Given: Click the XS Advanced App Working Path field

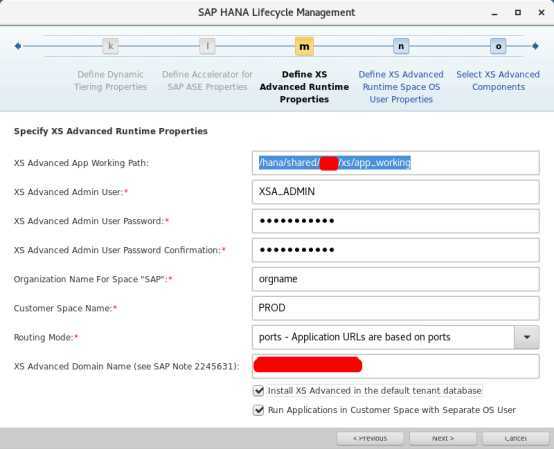Looking at the screenshot, I should [x=396, y=163].
